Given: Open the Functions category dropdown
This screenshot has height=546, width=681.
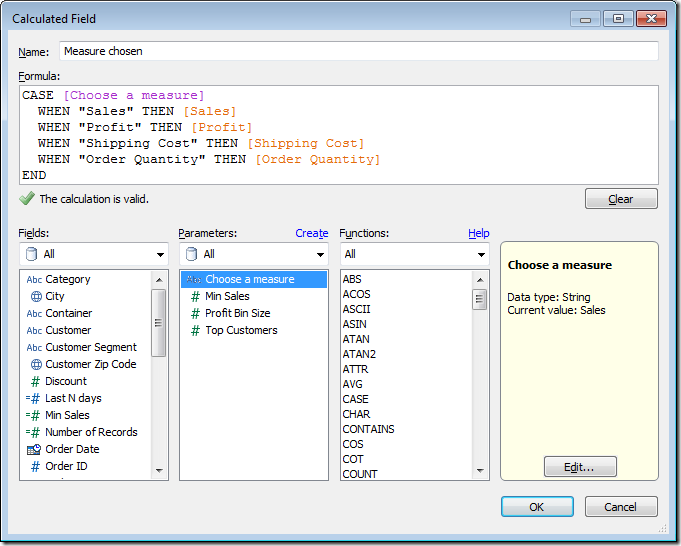Looking at the screenshot, I should pyautogui.click(x=414, y=254).
